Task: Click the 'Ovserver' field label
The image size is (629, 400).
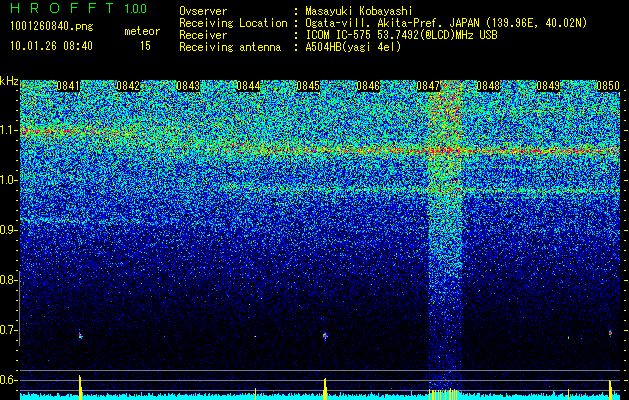Action: (203, 12)
